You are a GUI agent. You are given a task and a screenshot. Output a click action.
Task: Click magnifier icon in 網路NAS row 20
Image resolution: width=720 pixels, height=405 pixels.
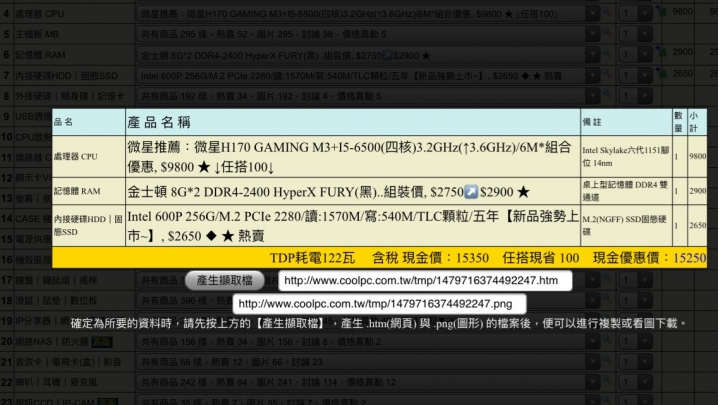[x=607, y=340]
